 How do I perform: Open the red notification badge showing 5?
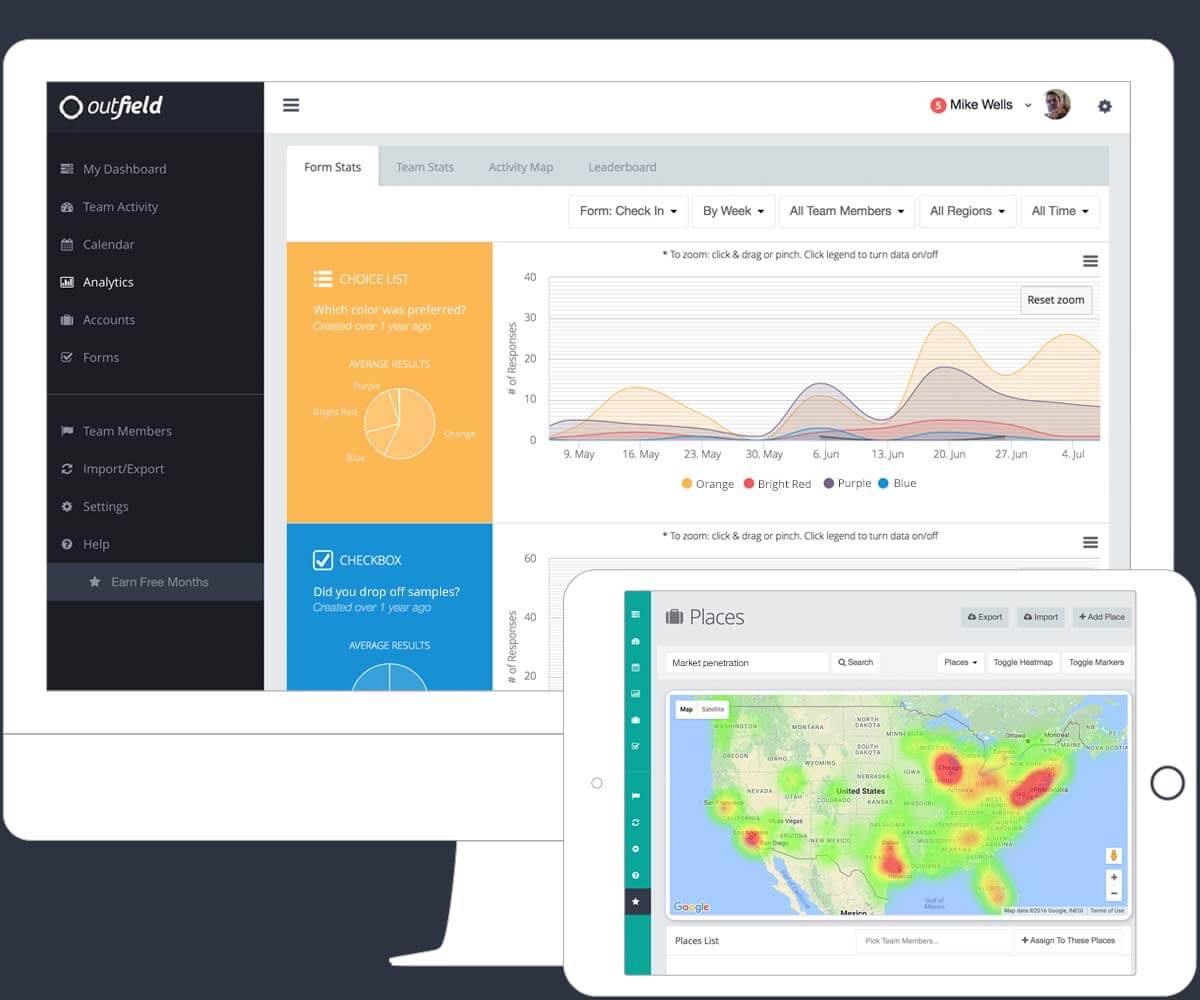click(x=937, y=105)
